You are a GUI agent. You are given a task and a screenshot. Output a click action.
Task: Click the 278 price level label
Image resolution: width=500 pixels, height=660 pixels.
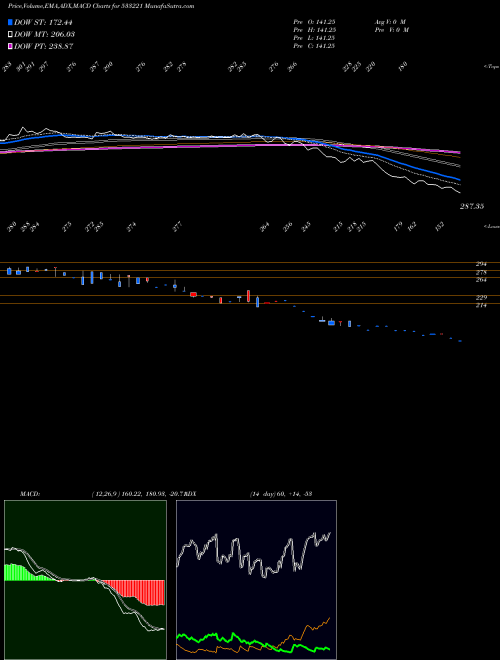coord(481,272)
